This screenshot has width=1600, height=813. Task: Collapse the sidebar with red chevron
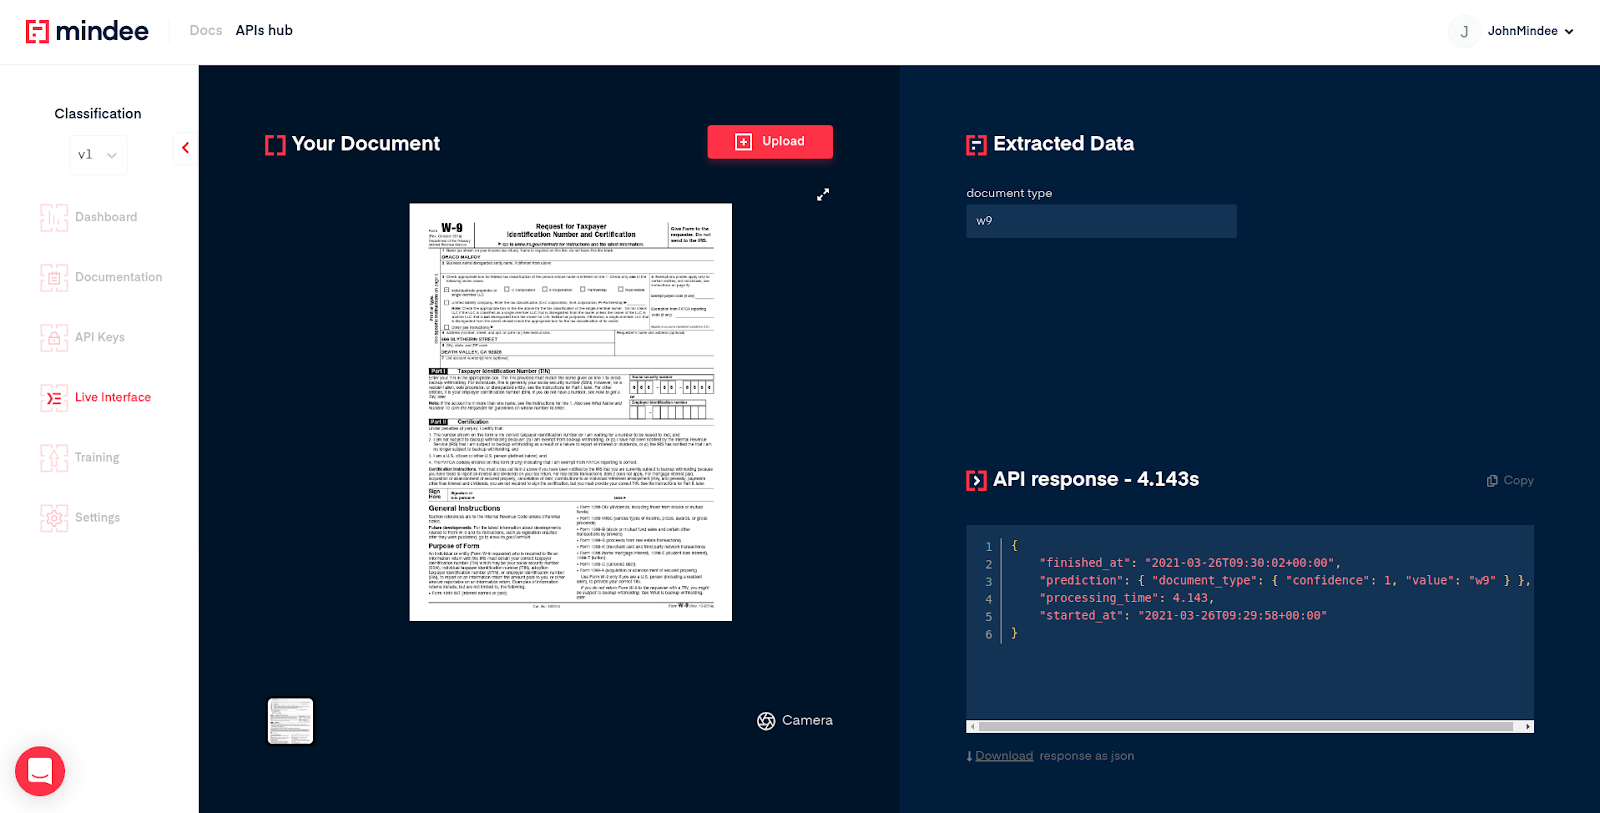(185, 148)
